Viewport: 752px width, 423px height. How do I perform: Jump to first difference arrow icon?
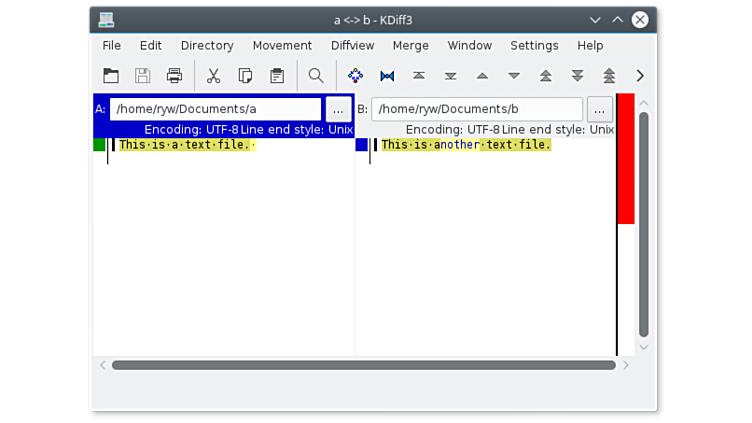pyautogui.click(x=419, y=76)
